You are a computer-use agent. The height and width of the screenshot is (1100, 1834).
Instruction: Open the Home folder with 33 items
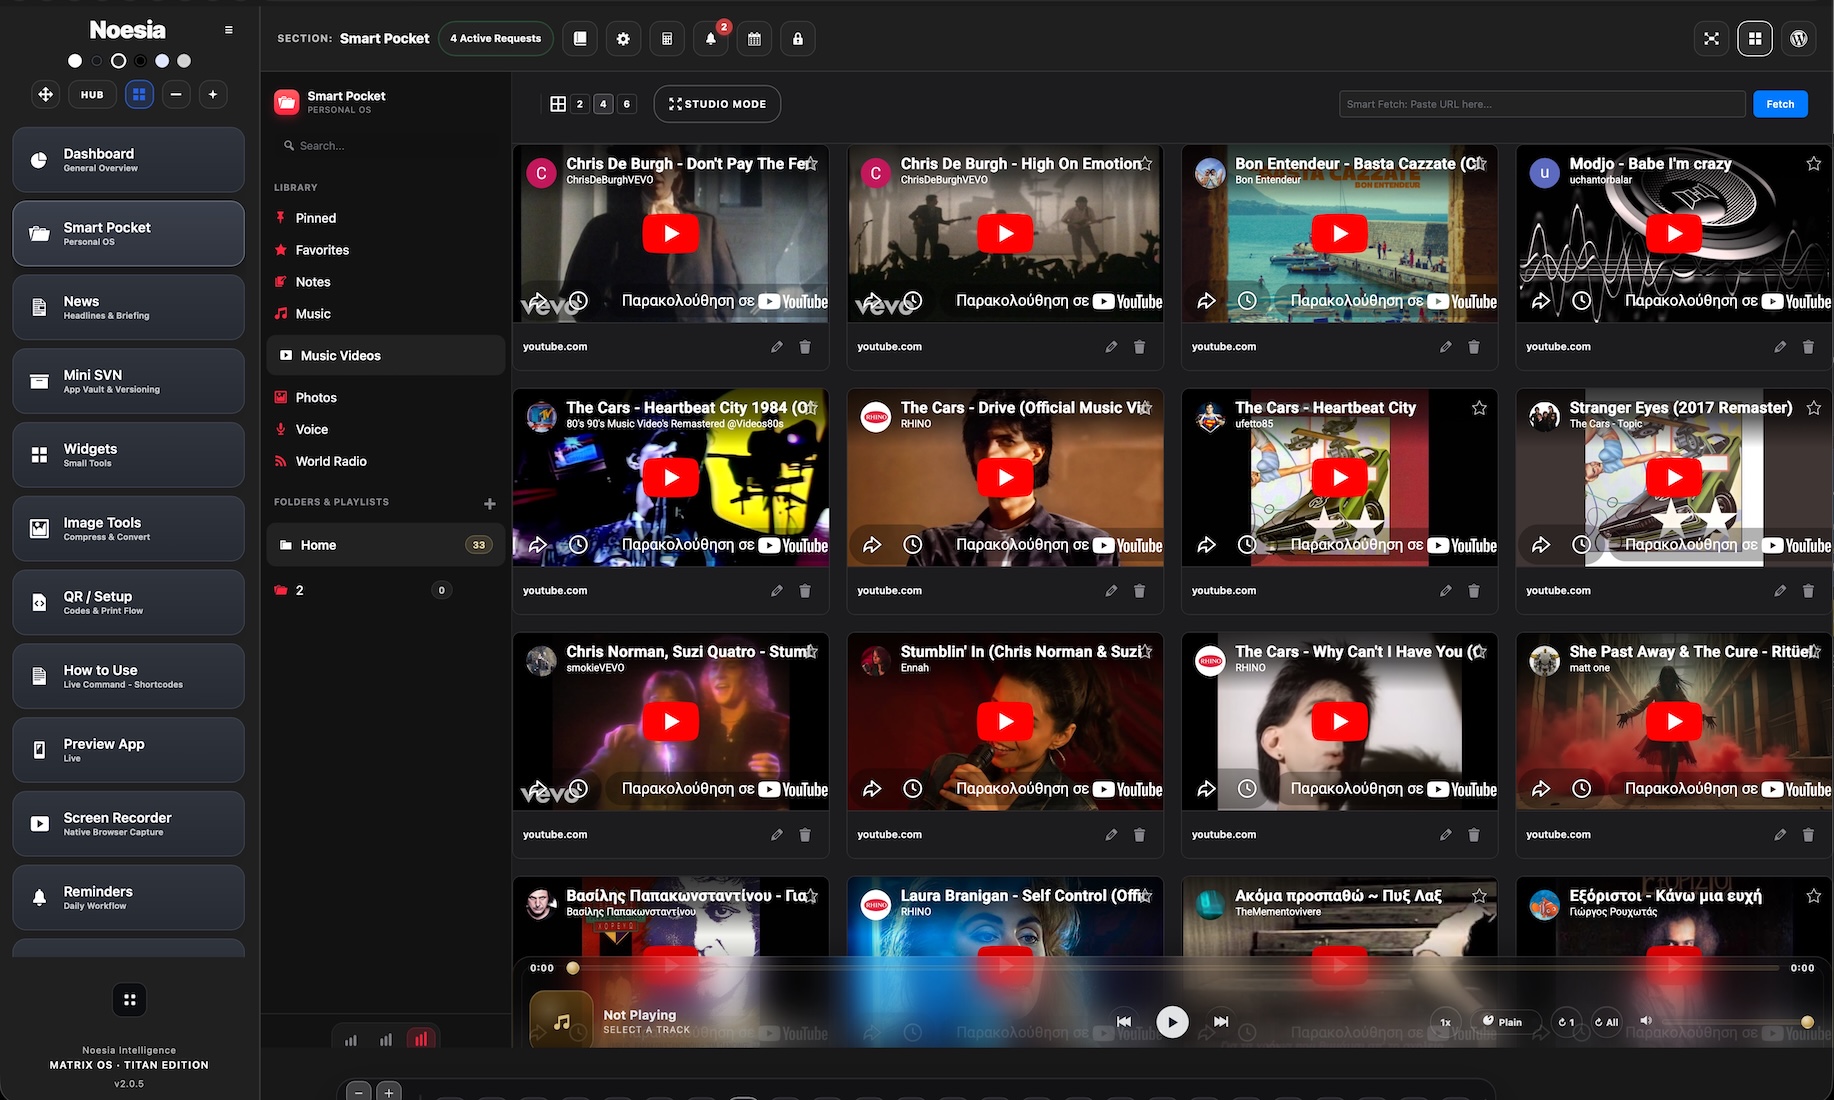pyautogui.click(x=386, y=545)
